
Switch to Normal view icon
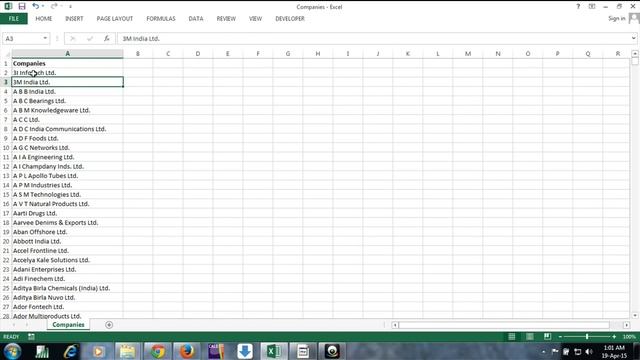(511, 337)
